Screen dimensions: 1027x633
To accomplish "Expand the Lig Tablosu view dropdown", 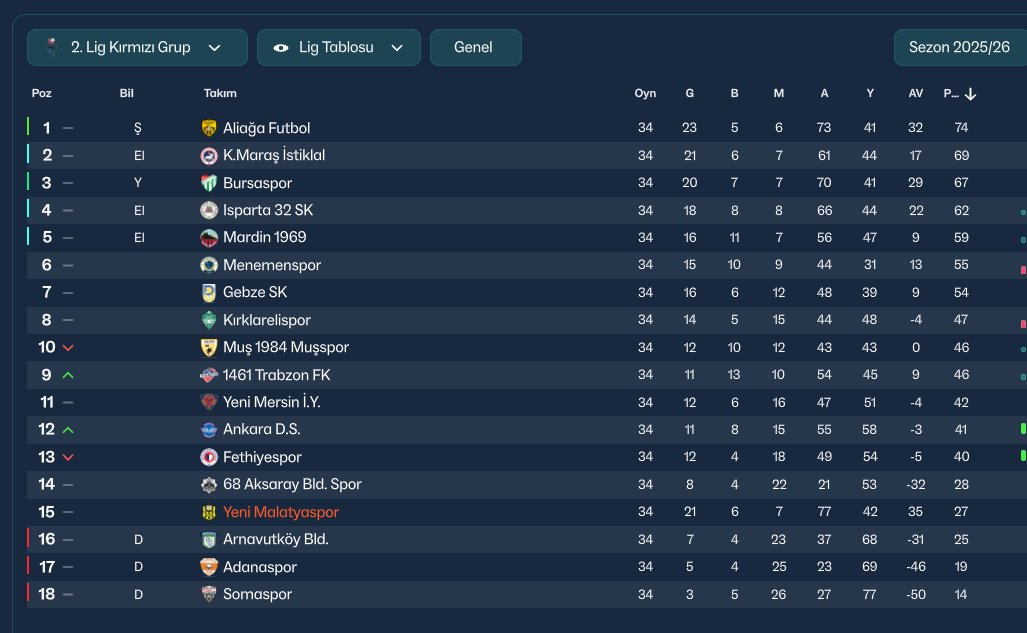I will point(338,47).
